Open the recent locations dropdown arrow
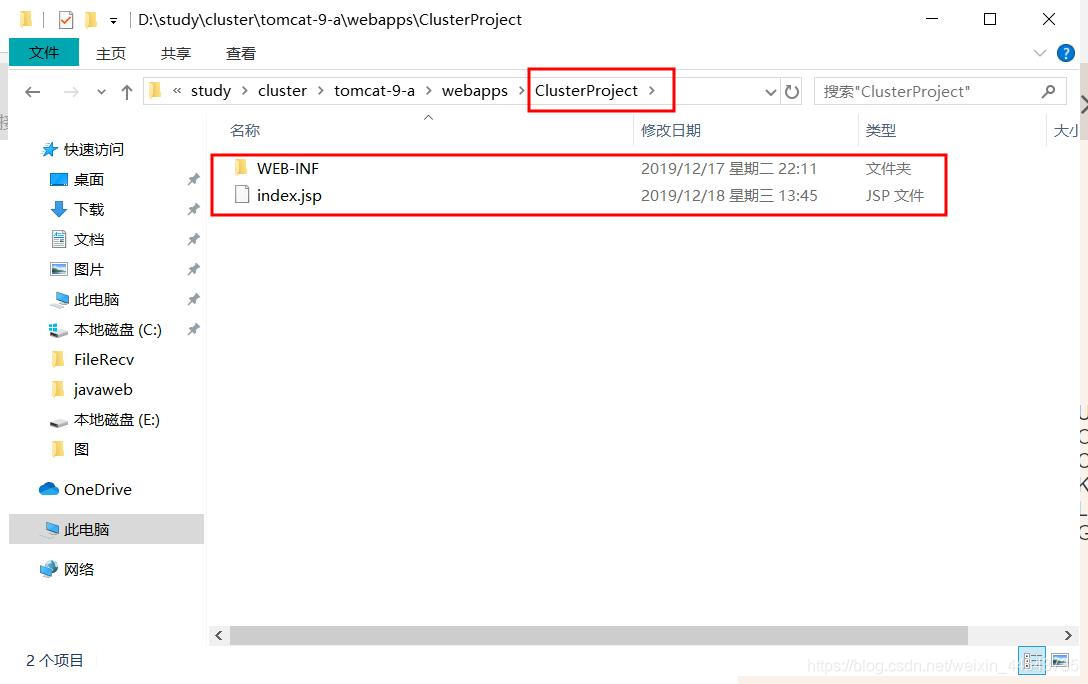1088x684 pixels. click(101, 92)
